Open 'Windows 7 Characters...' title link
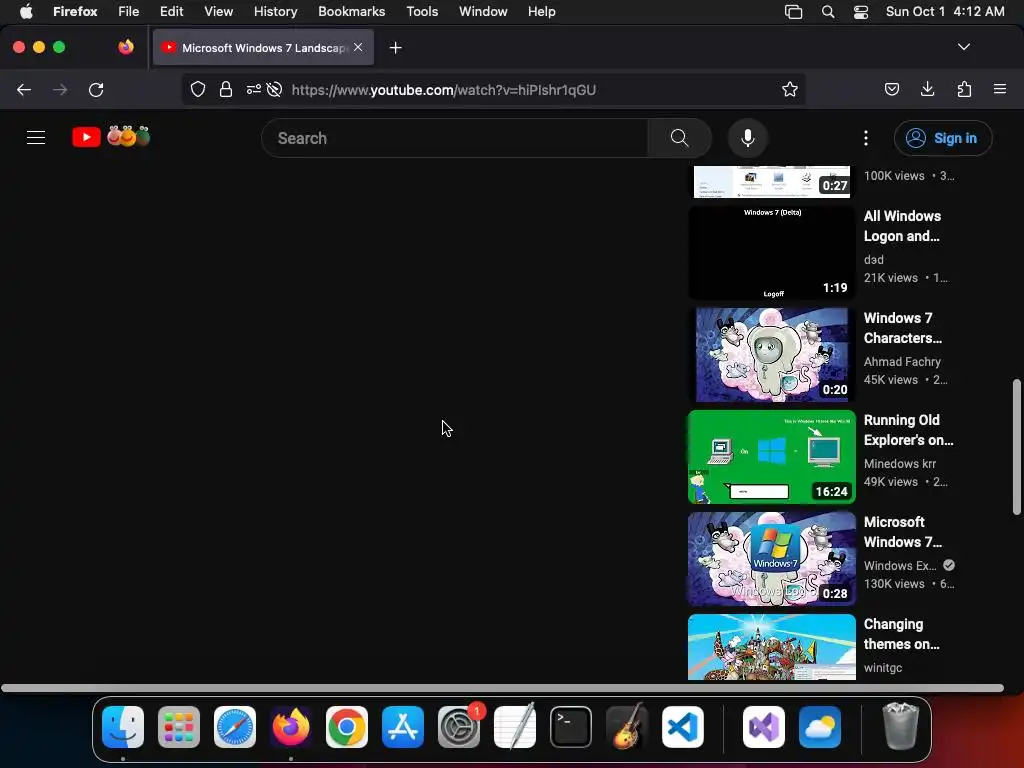 tap(903, 328)
